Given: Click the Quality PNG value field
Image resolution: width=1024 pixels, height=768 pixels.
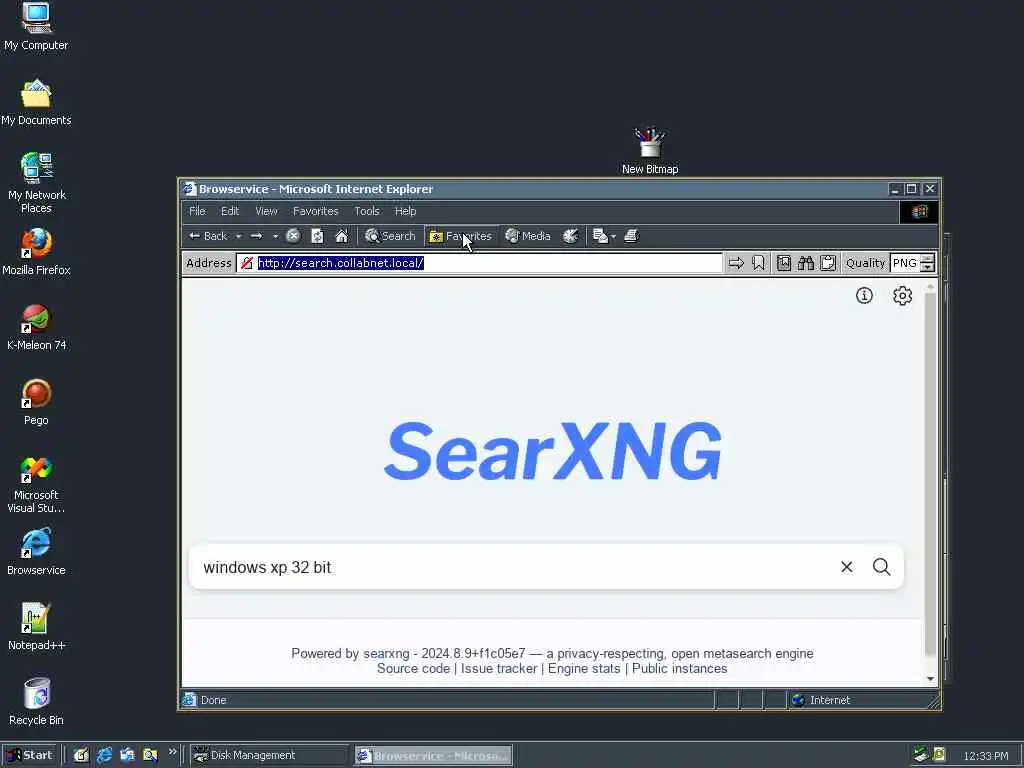Looking at the screenshot, I should (905, 263).
